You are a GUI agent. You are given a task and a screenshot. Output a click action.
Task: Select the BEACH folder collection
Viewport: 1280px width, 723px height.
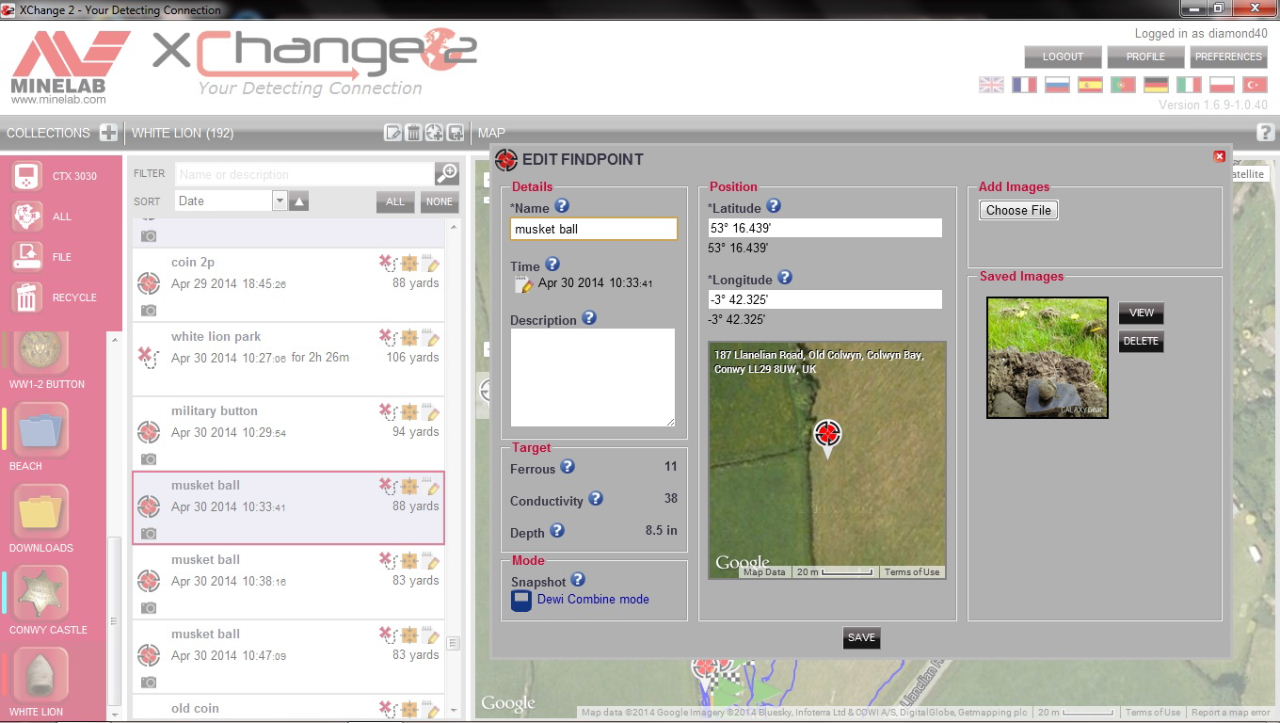click(42, 430)
